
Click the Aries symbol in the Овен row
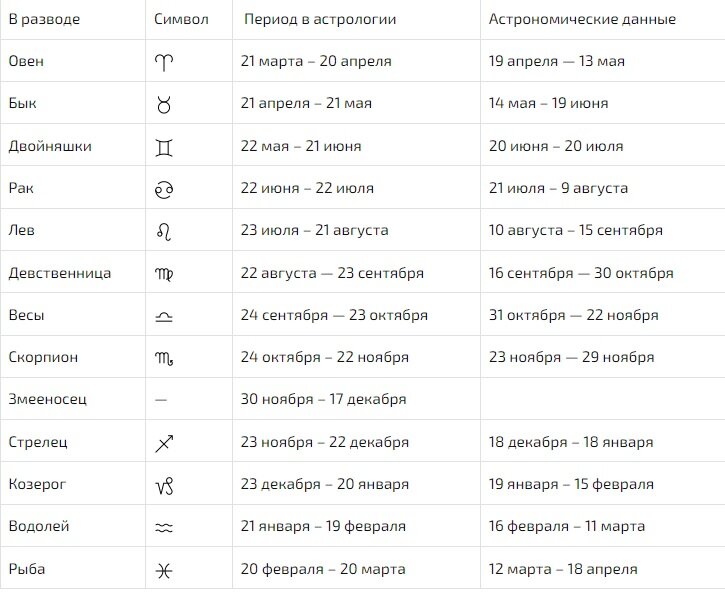pyautogui.click(x=164, y=62)
